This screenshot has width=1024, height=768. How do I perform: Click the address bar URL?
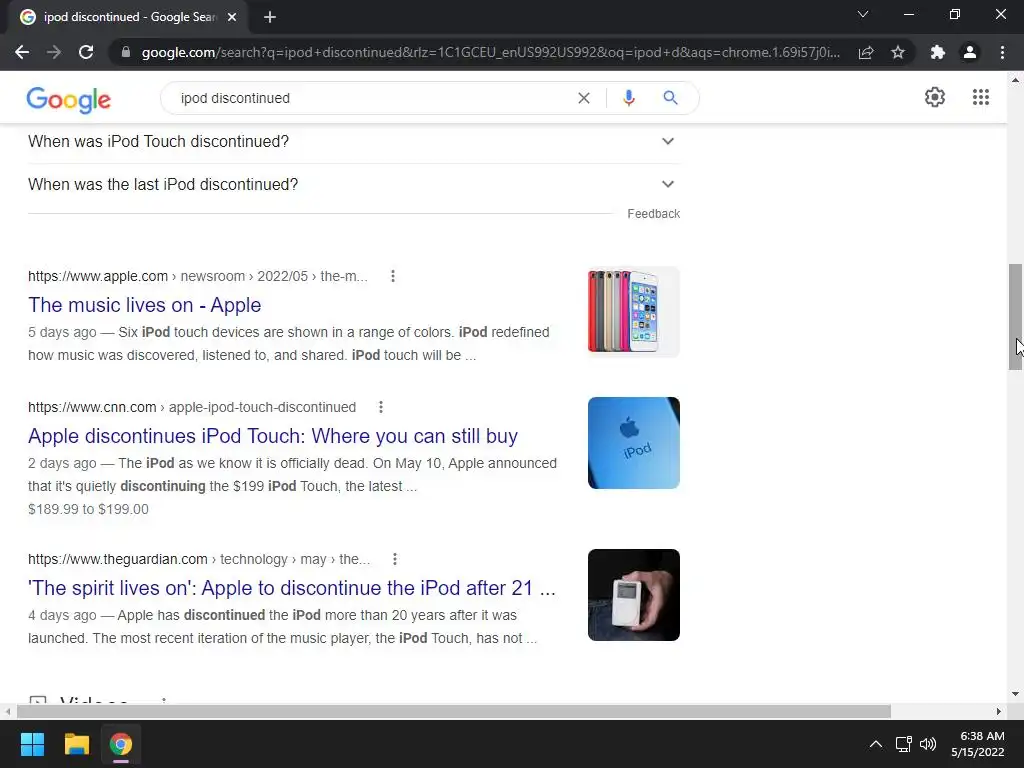click(490, 52)
